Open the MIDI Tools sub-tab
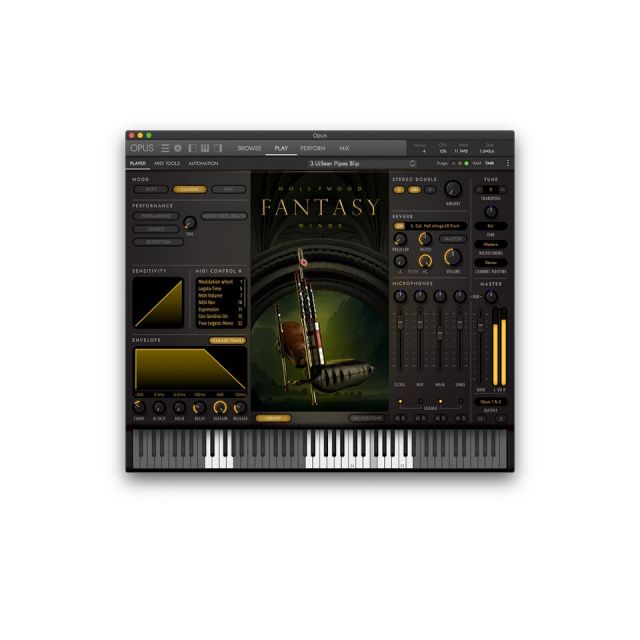Screen dimensions: 640x640 [167, 163]
